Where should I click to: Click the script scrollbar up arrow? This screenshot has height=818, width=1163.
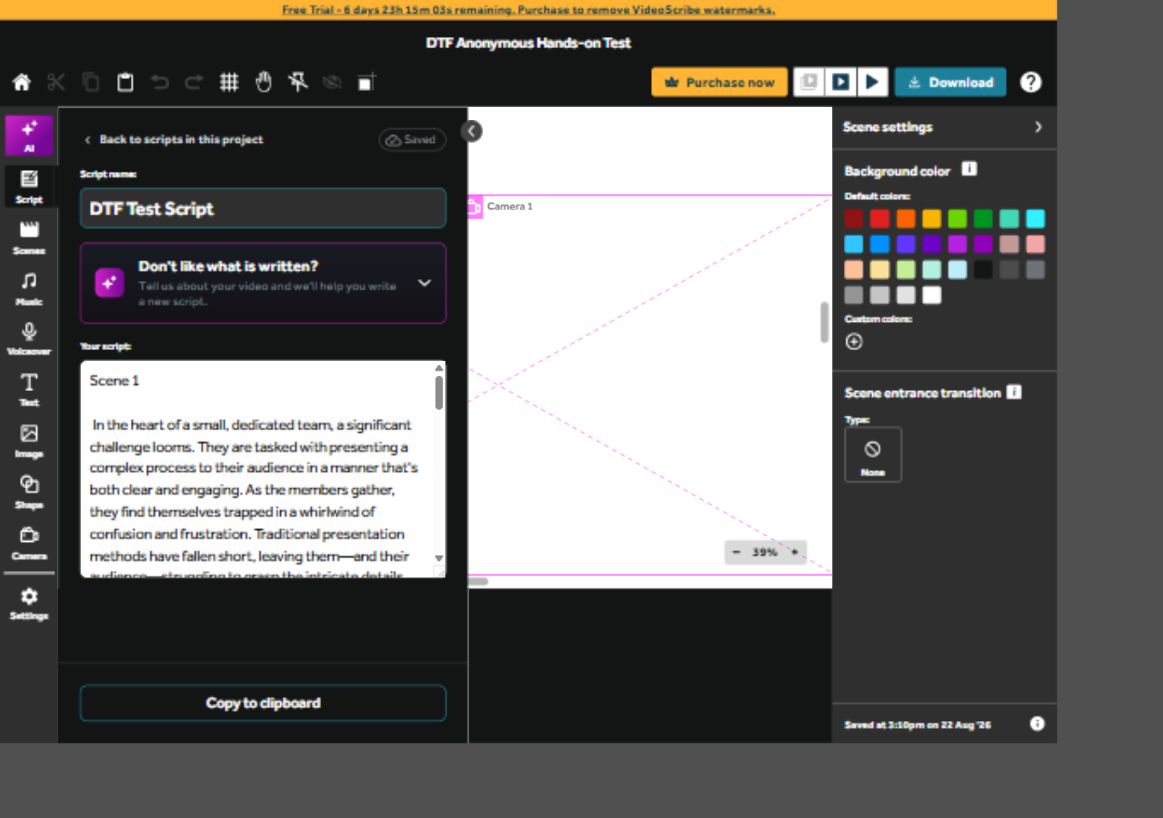(x=439, y=368)
